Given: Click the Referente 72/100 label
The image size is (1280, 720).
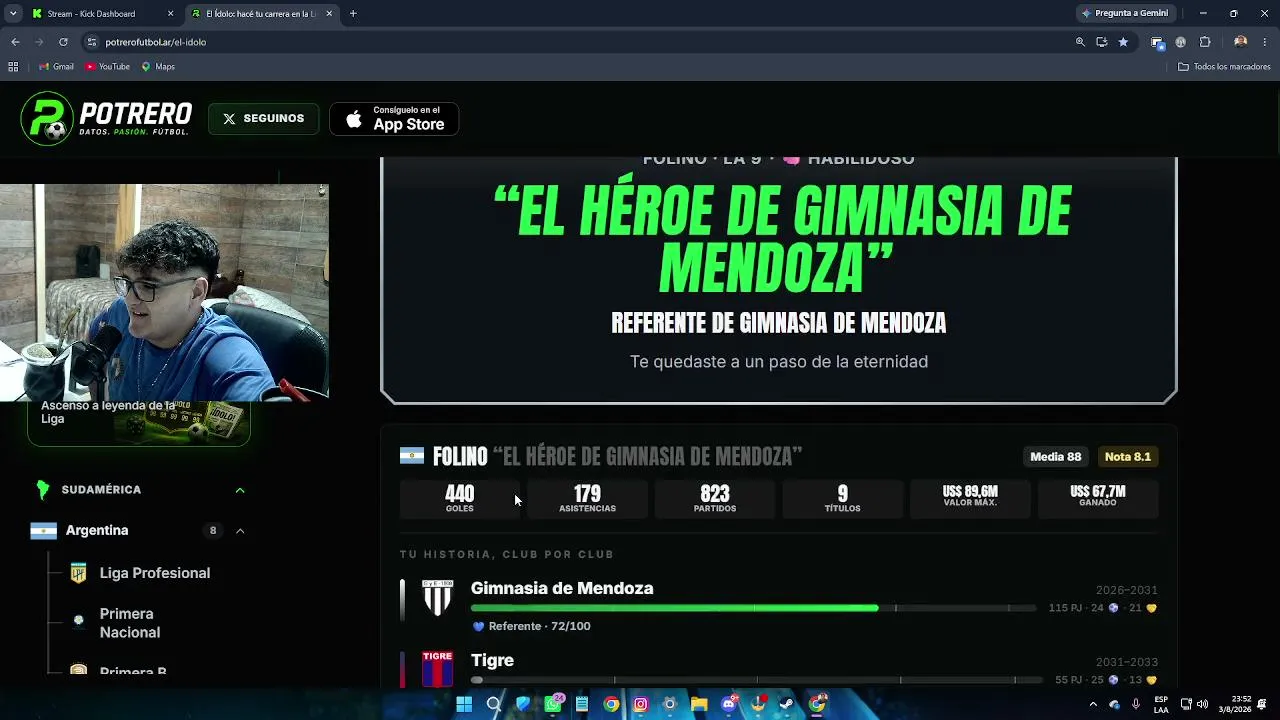Looking at the screenshot, I should pos(532,626).
